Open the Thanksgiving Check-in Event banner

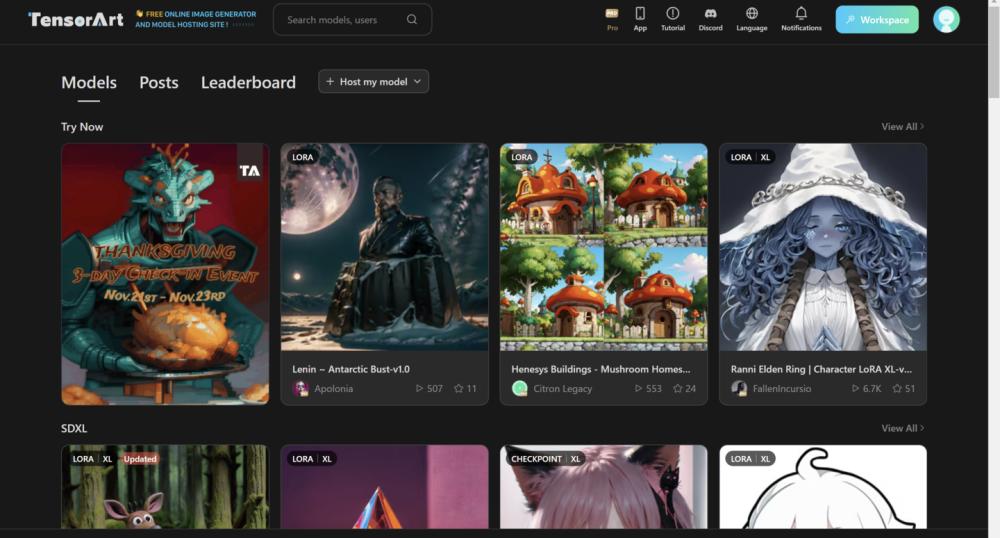pos(165,274)
